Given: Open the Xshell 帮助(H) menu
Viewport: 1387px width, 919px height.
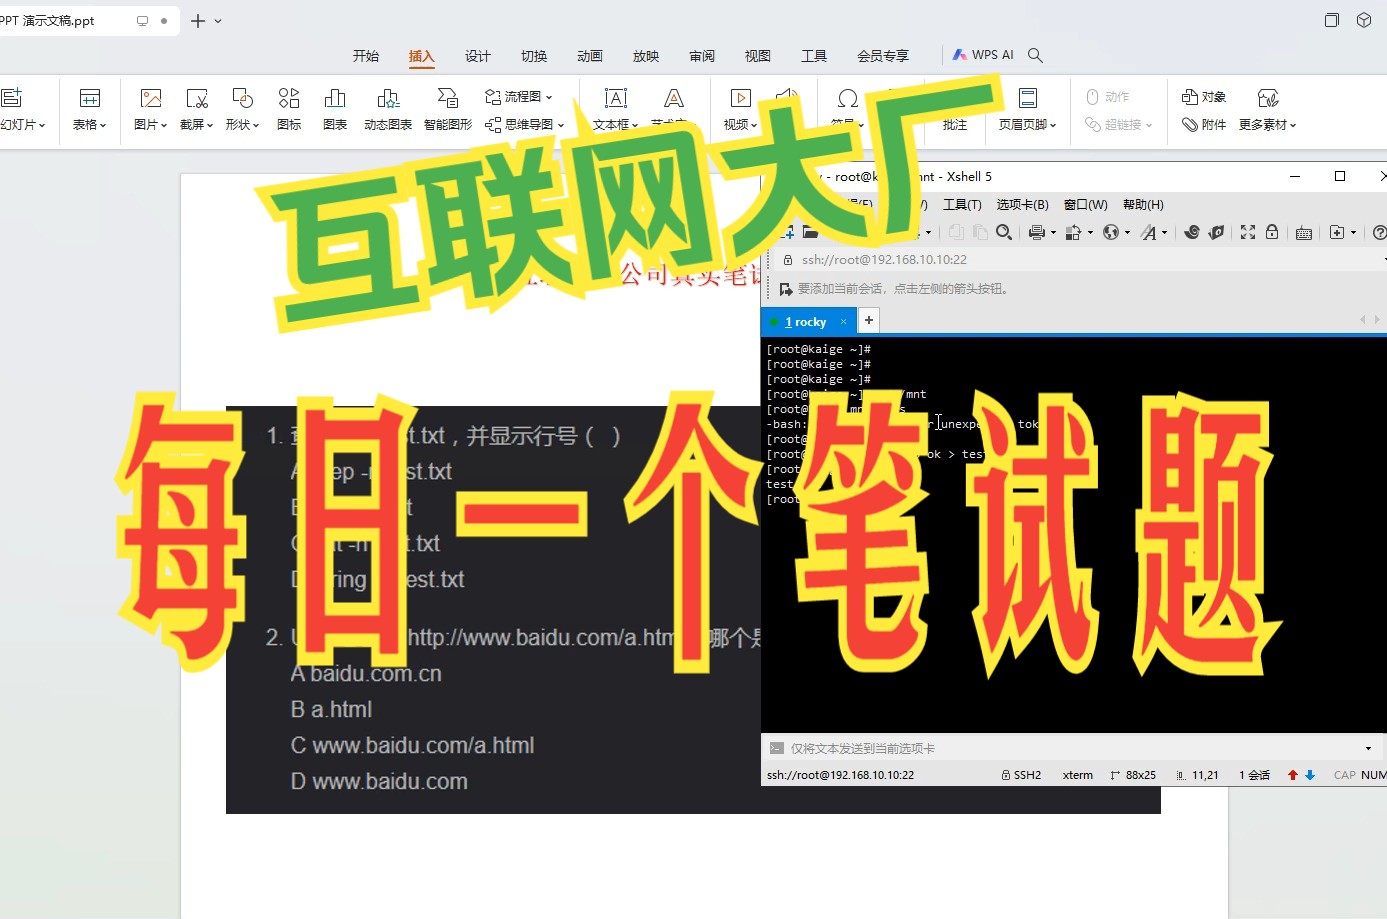Looking at the screenshot, I should [x=1143, y=204].
